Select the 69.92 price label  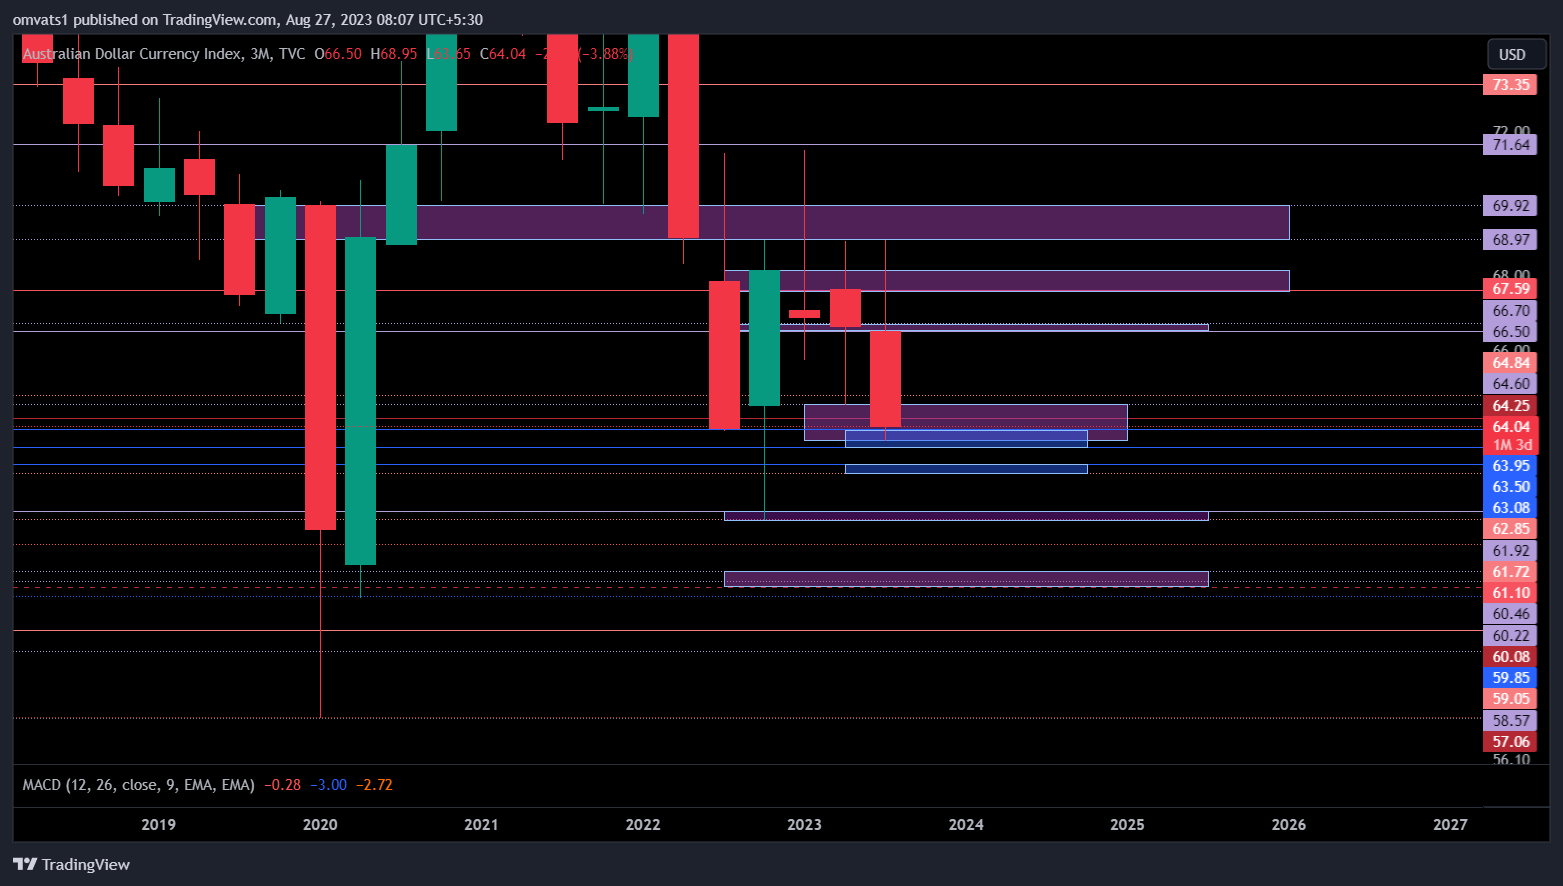coord(1510,206)
